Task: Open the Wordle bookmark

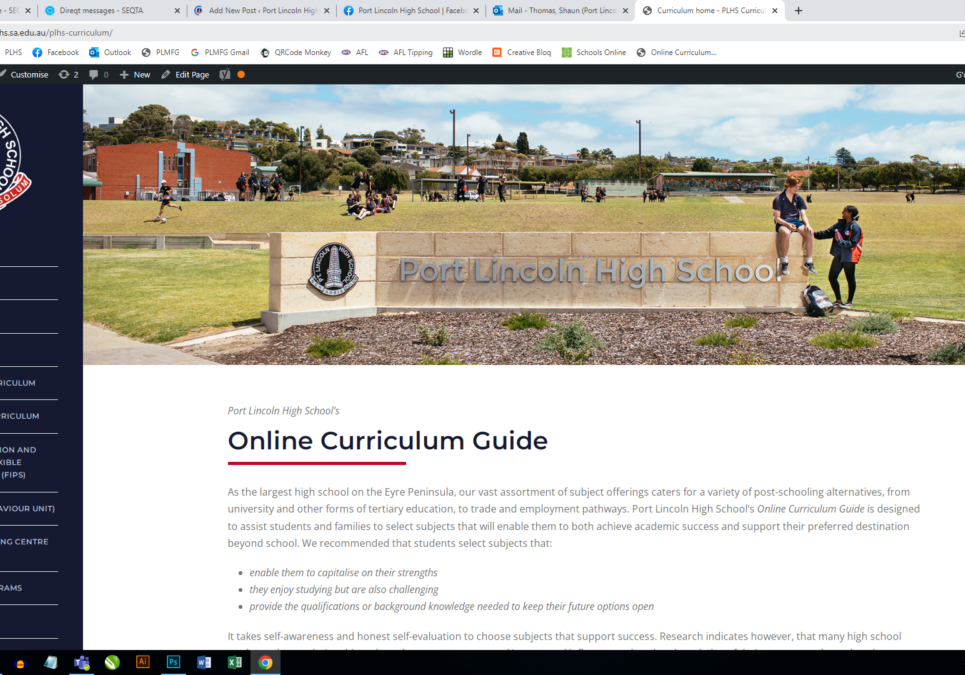Action: coord(462,52)
